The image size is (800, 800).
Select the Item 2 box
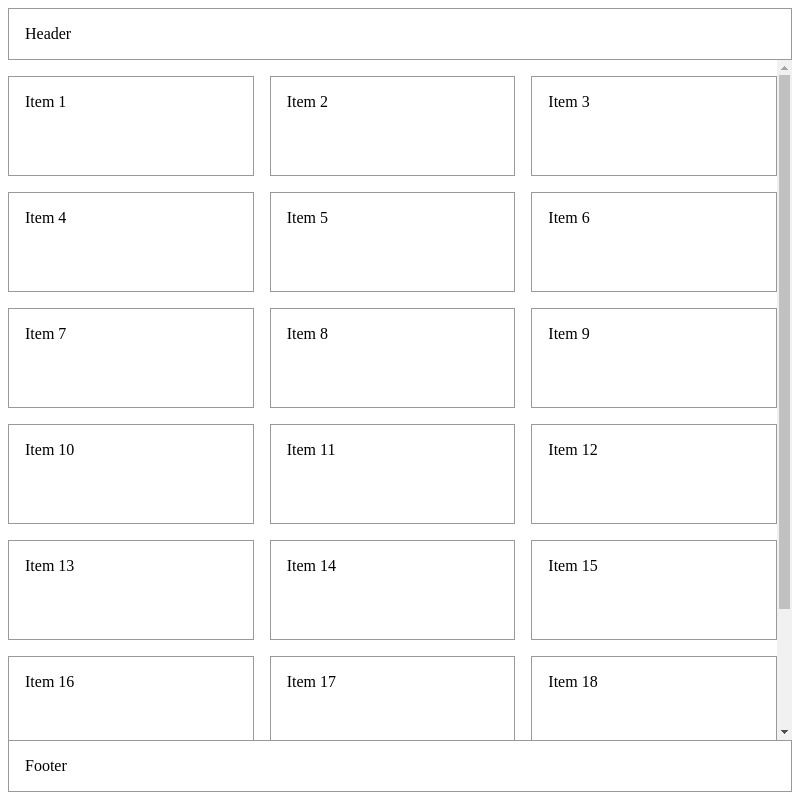(392, 126)
